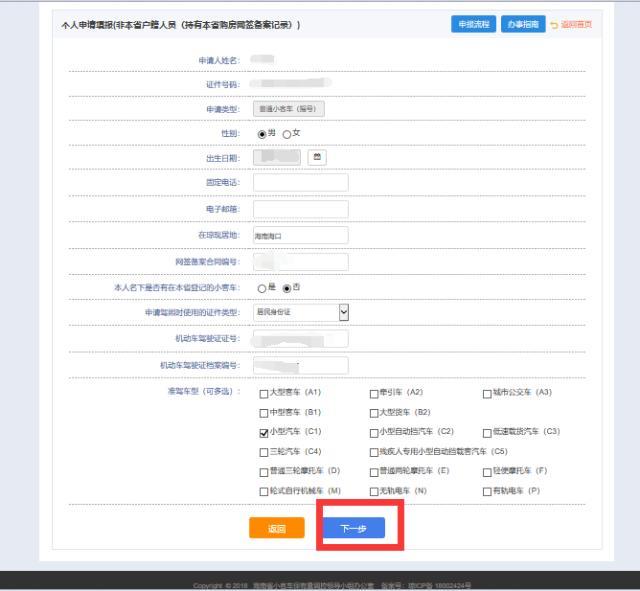Select 男 for gender
This screenshot has width=640, height=591.
click(x=262, y=134)
